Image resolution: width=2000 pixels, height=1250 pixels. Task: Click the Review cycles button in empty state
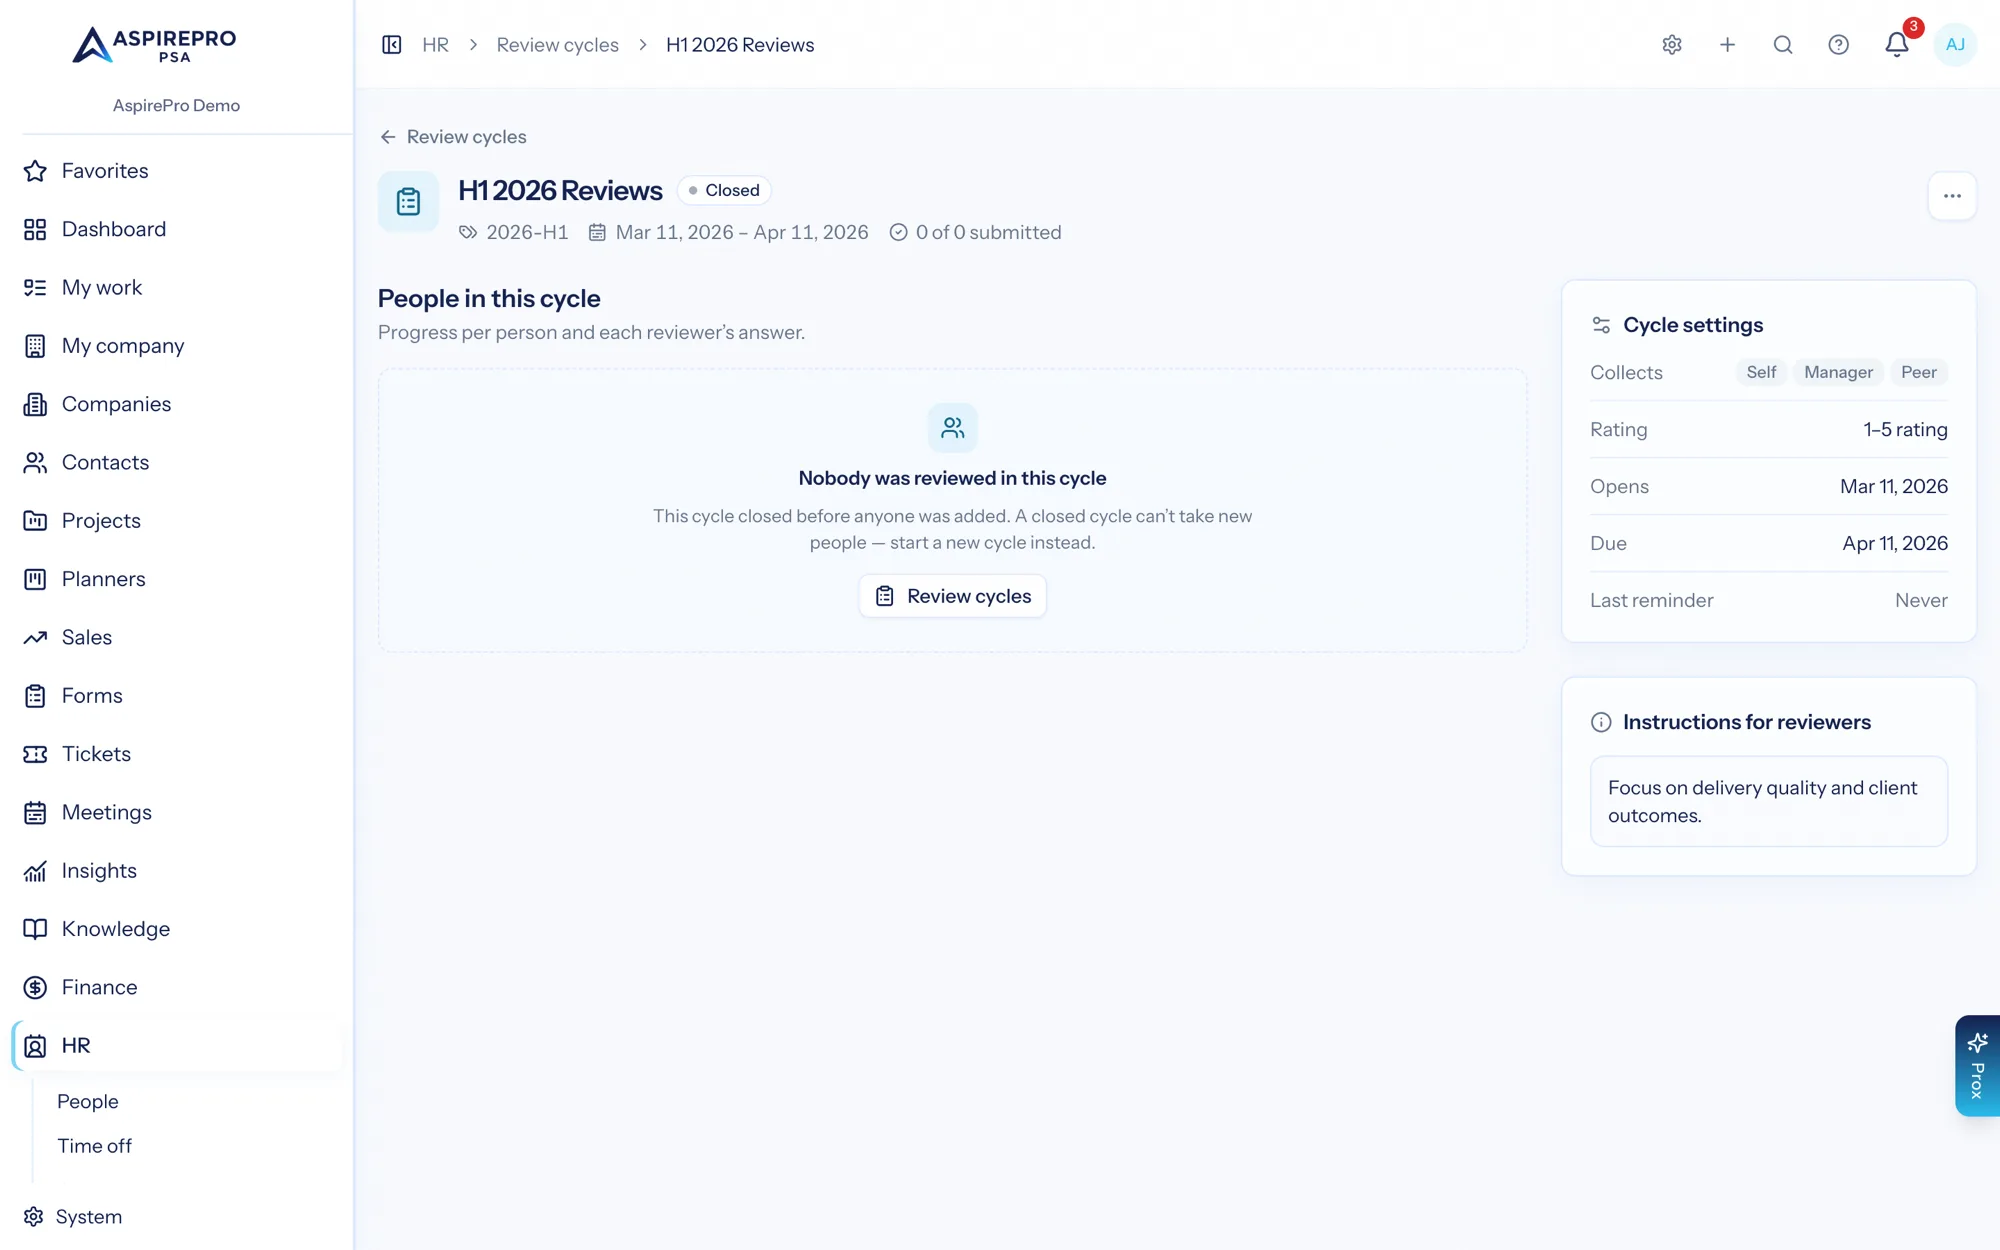(953, 596)
